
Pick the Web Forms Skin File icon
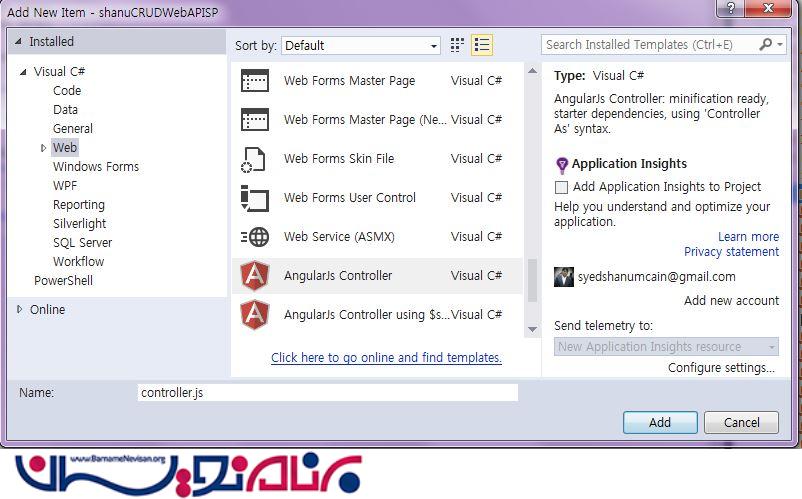tap(255, 159)
